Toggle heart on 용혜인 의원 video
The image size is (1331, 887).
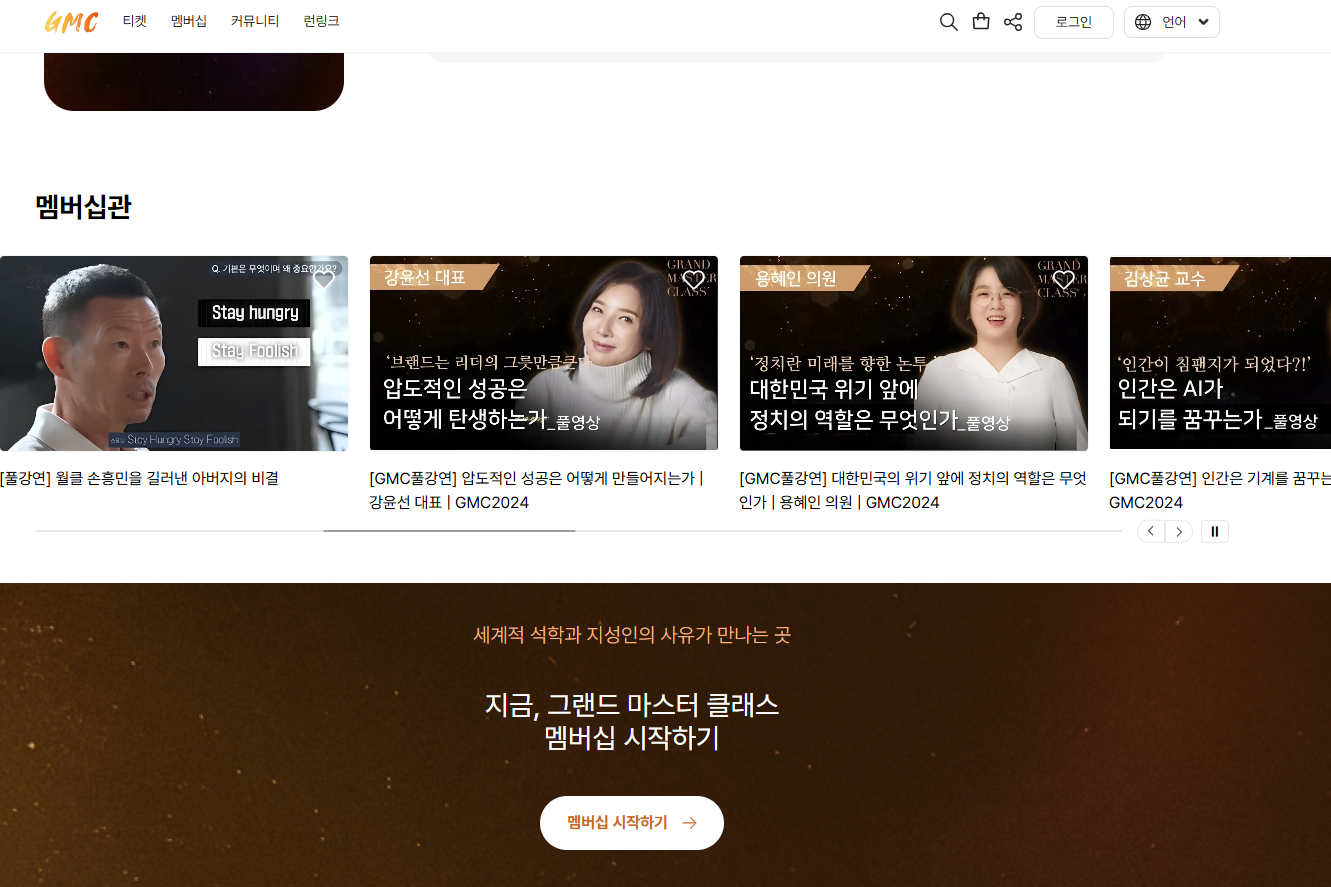click(x=1064, y=280)
